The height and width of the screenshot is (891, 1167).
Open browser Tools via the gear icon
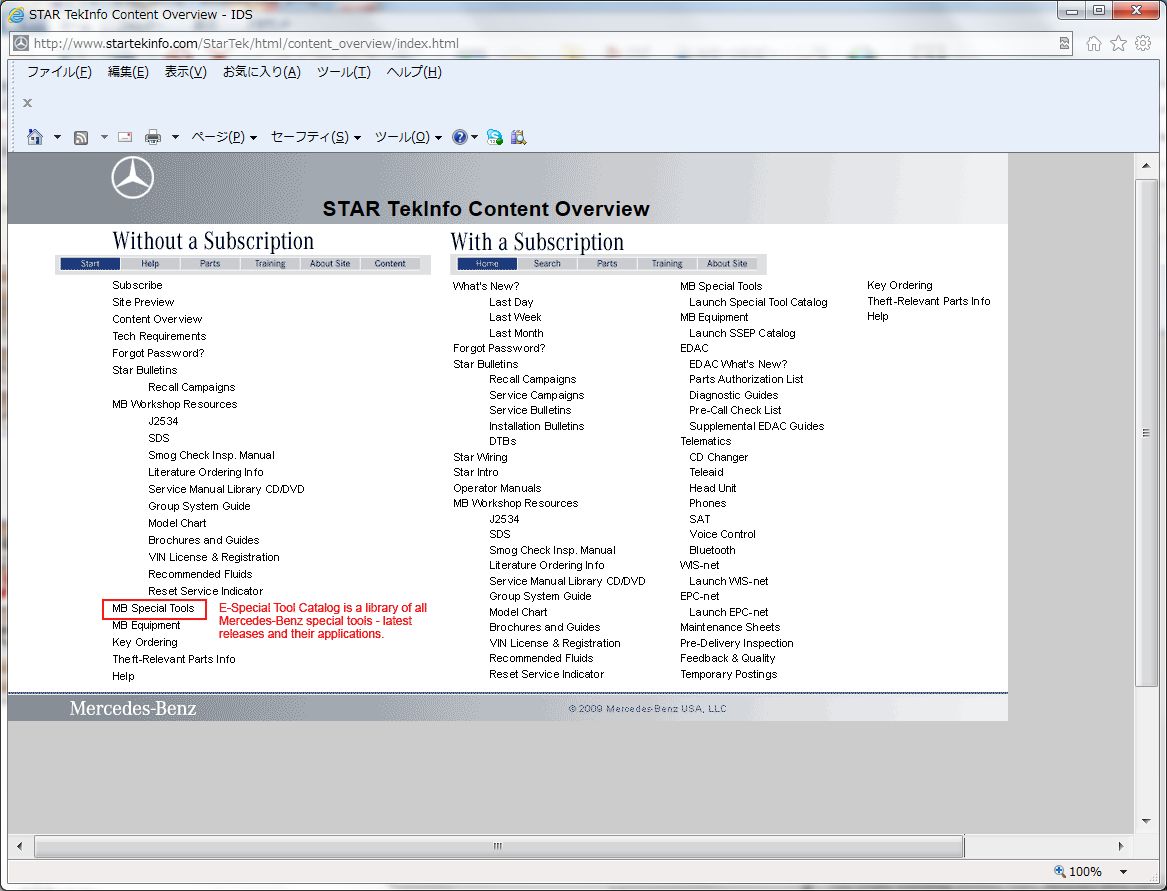point(1143,43)
